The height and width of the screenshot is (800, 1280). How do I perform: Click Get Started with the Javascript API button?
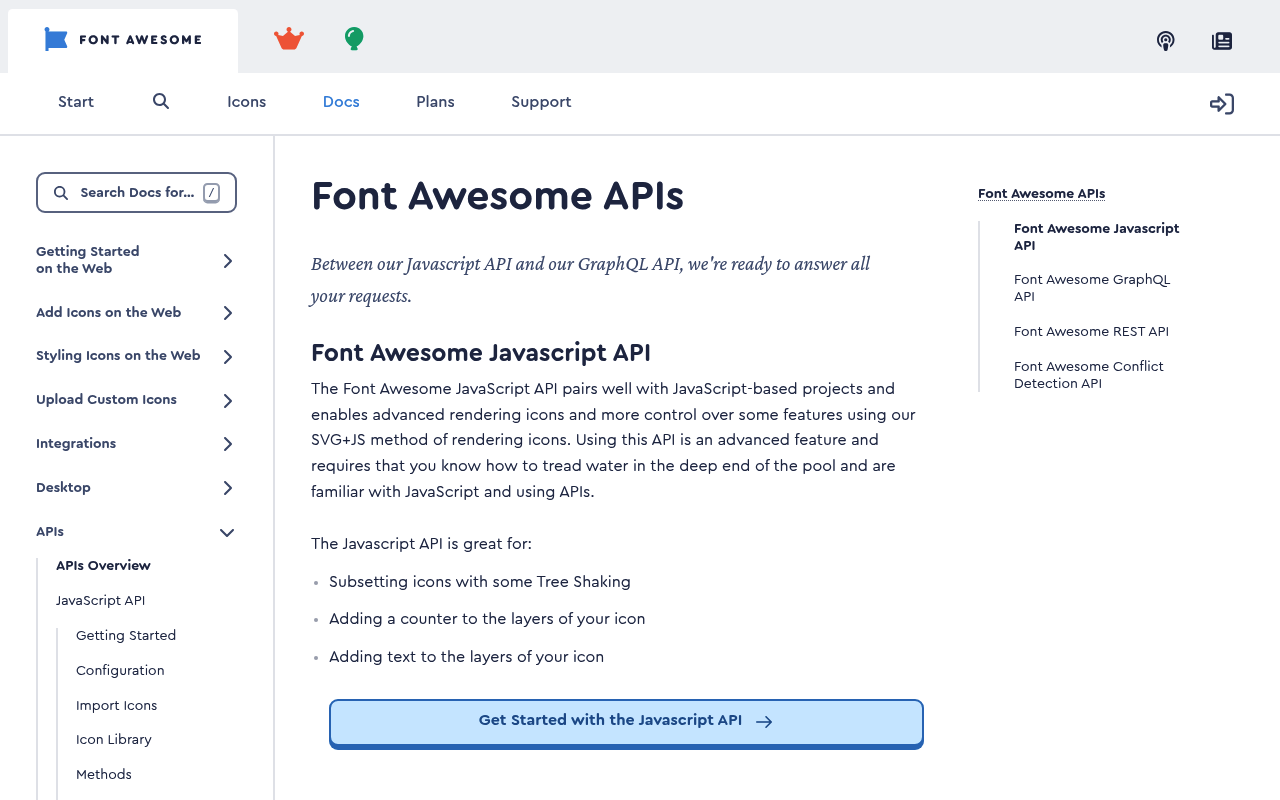coord(626,722)
